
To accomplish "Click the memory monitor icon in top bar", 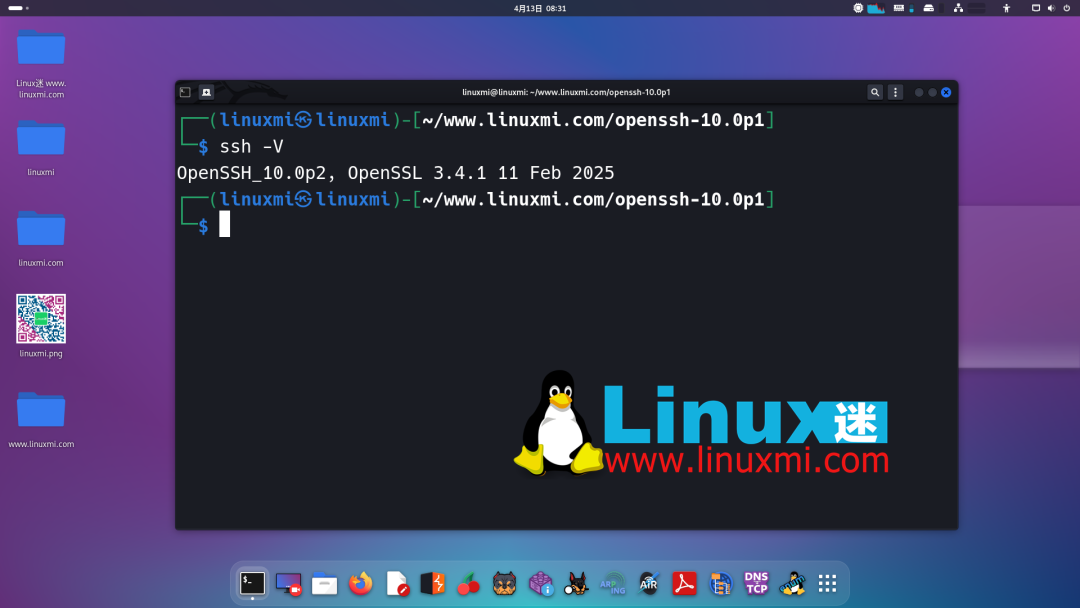I will pyautogui.click(x=899, y=8).
